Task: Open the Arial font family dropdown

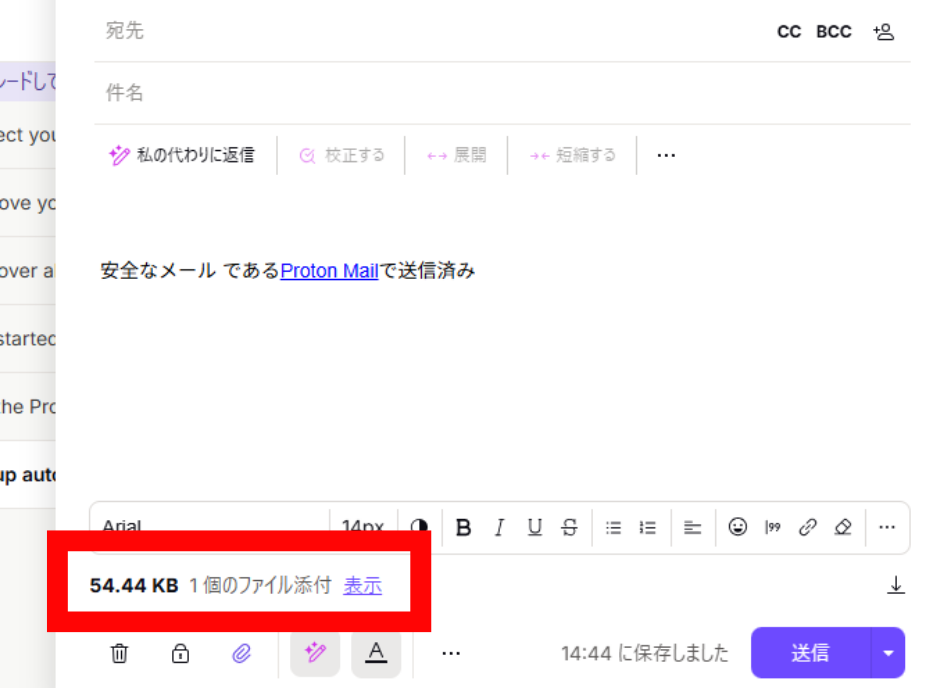Action: [211, 528]
